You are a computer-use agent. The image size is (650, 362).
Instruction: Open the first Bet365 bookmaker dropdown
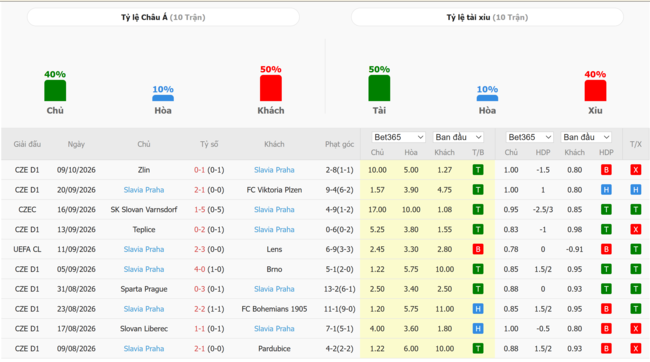click(398, 137)
